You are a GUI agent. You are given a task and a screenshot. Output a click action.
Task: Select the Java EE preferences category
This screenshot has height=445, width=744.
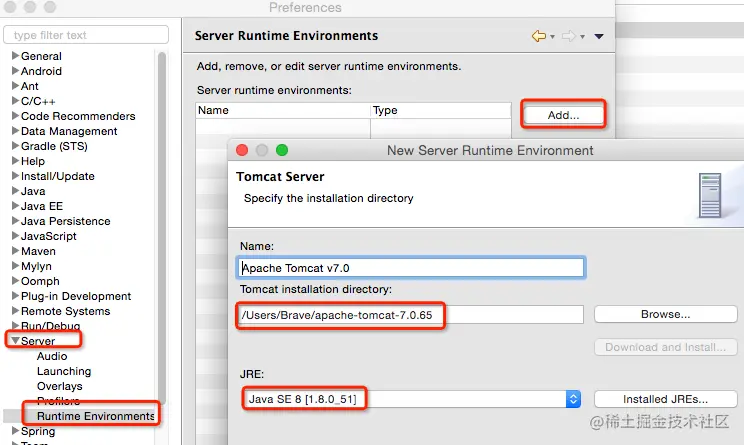[x=42, y=206]
